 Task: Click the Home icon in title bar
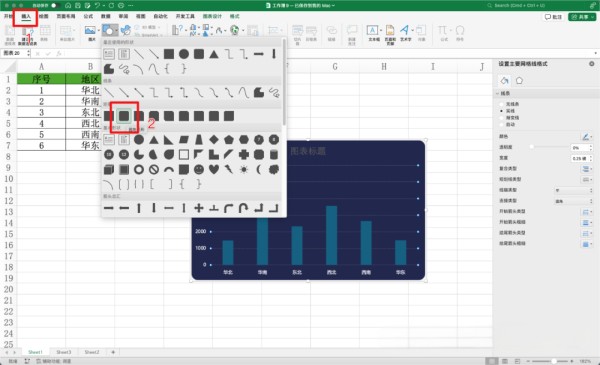point(68,5)
